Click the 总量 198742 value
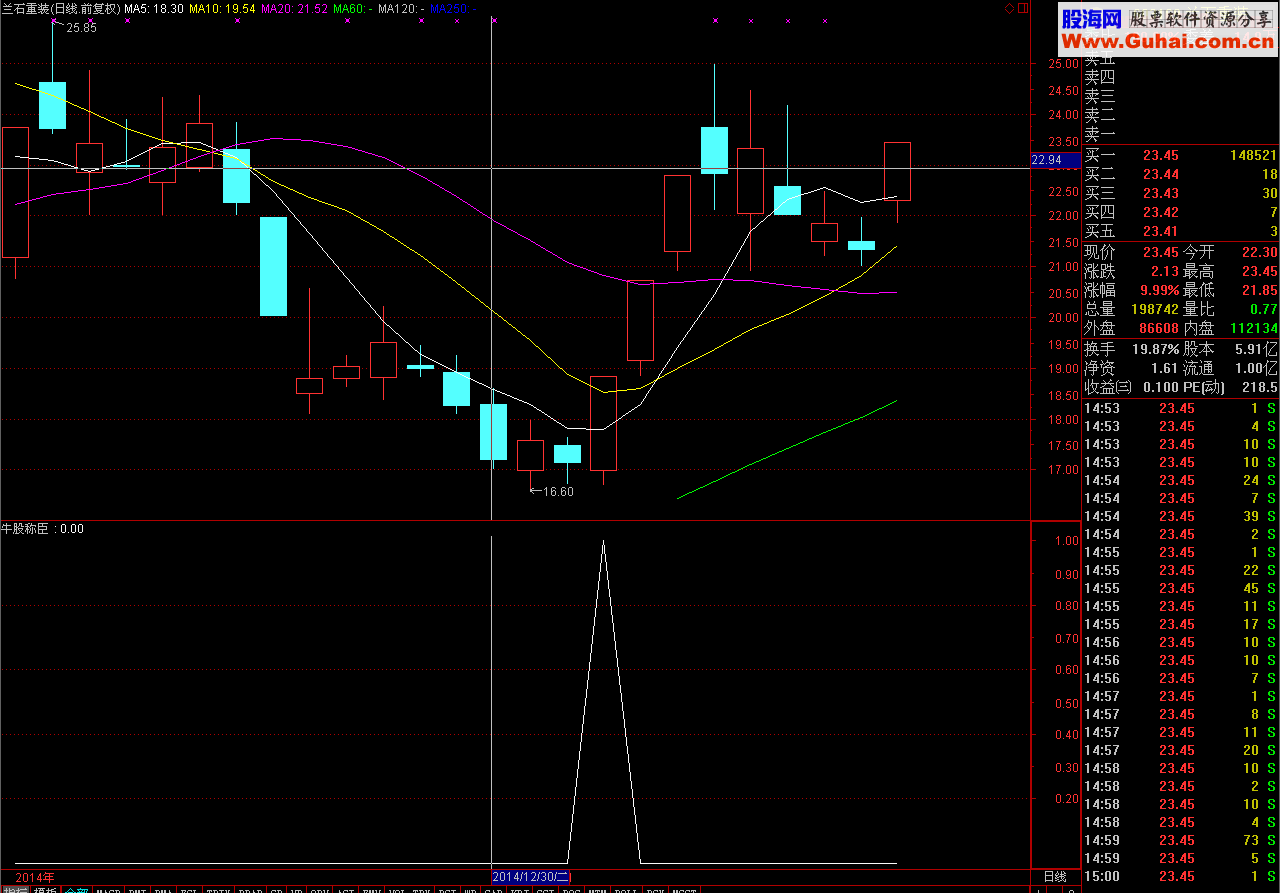This screenshot has height=893, width=1280. tap(1155, 310)
